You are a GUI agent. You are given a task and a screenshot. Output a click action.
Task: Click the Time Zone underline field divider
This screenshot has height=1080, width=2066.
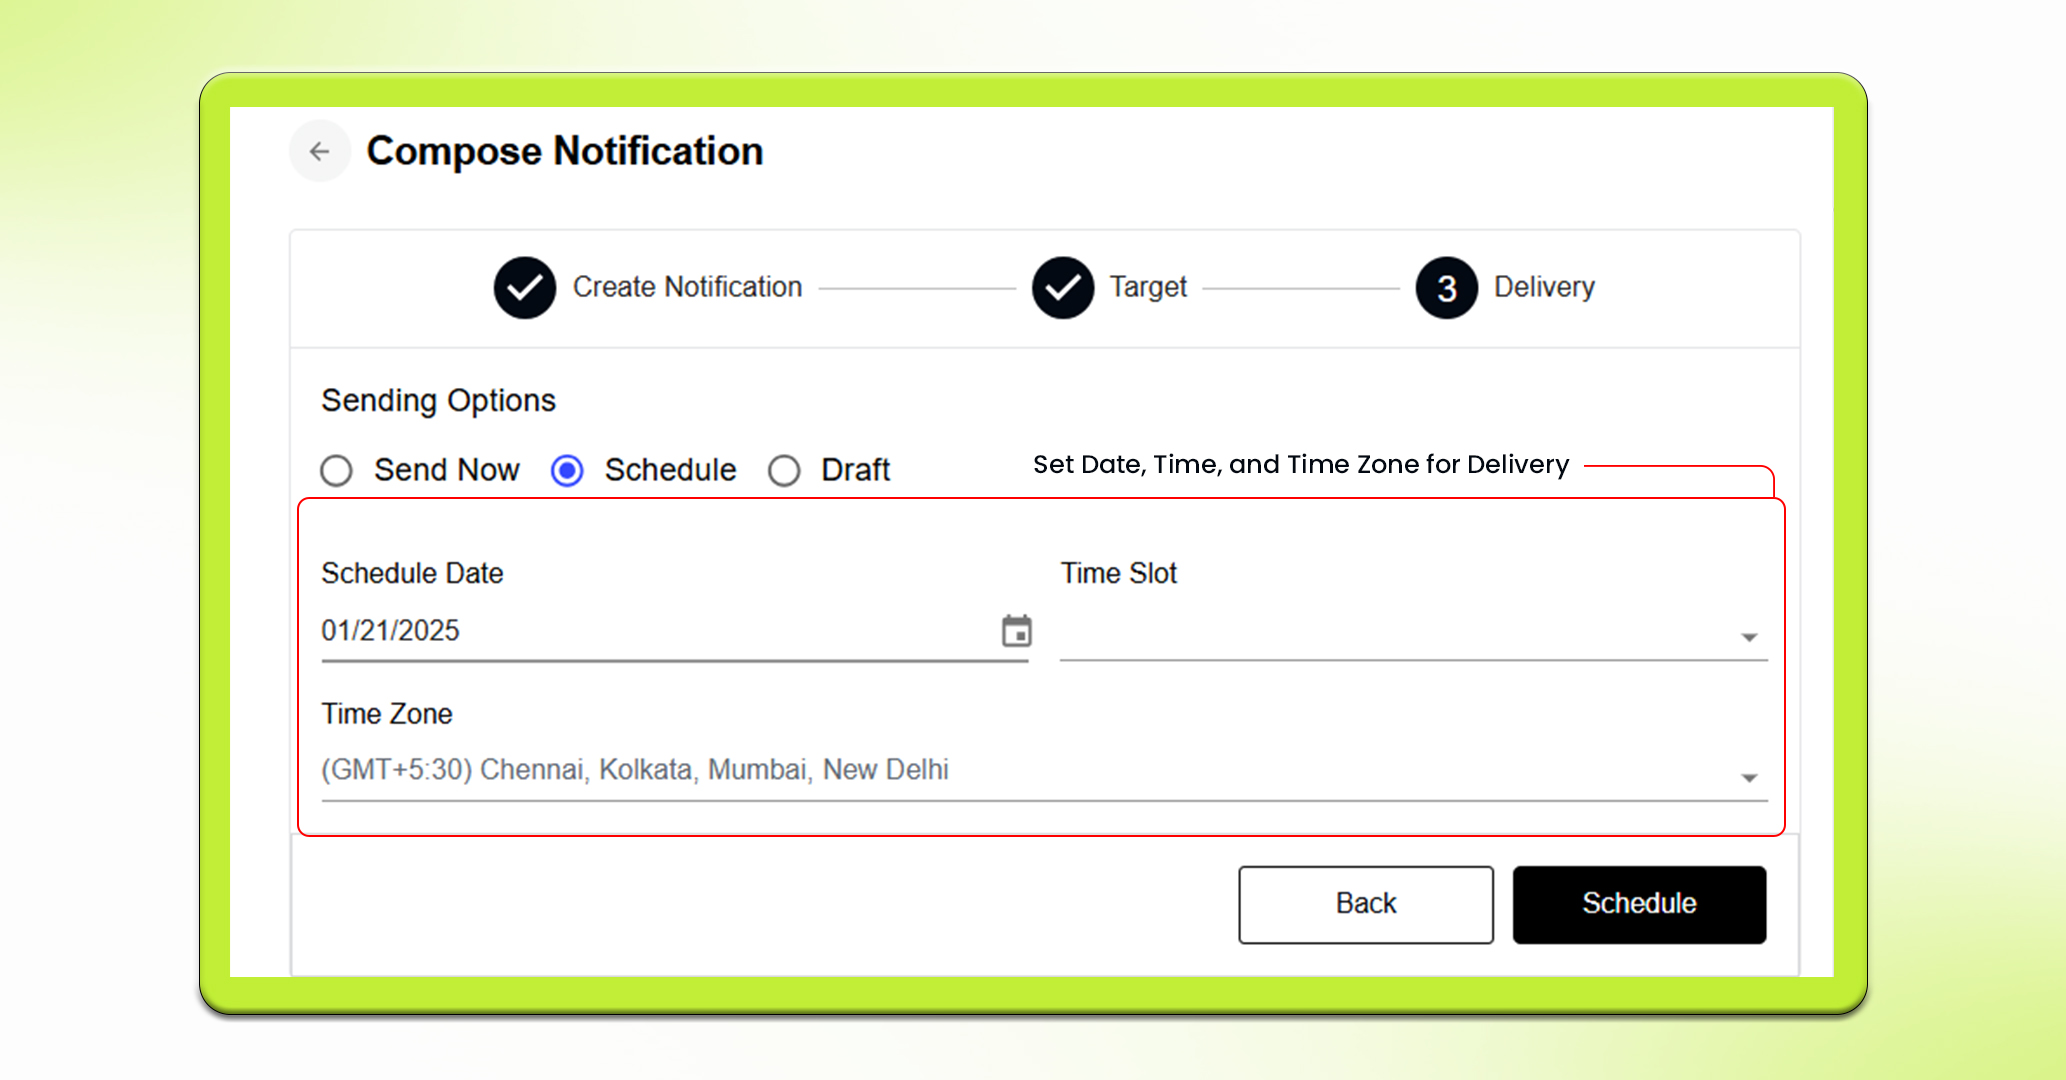pos(1040,800)
